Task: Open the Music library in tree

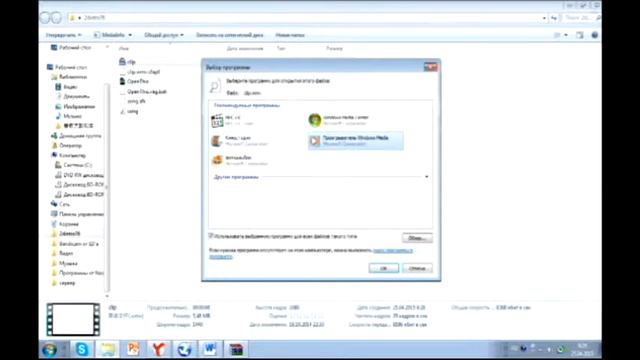Action: pyautogui.click(x=69, y=116)
